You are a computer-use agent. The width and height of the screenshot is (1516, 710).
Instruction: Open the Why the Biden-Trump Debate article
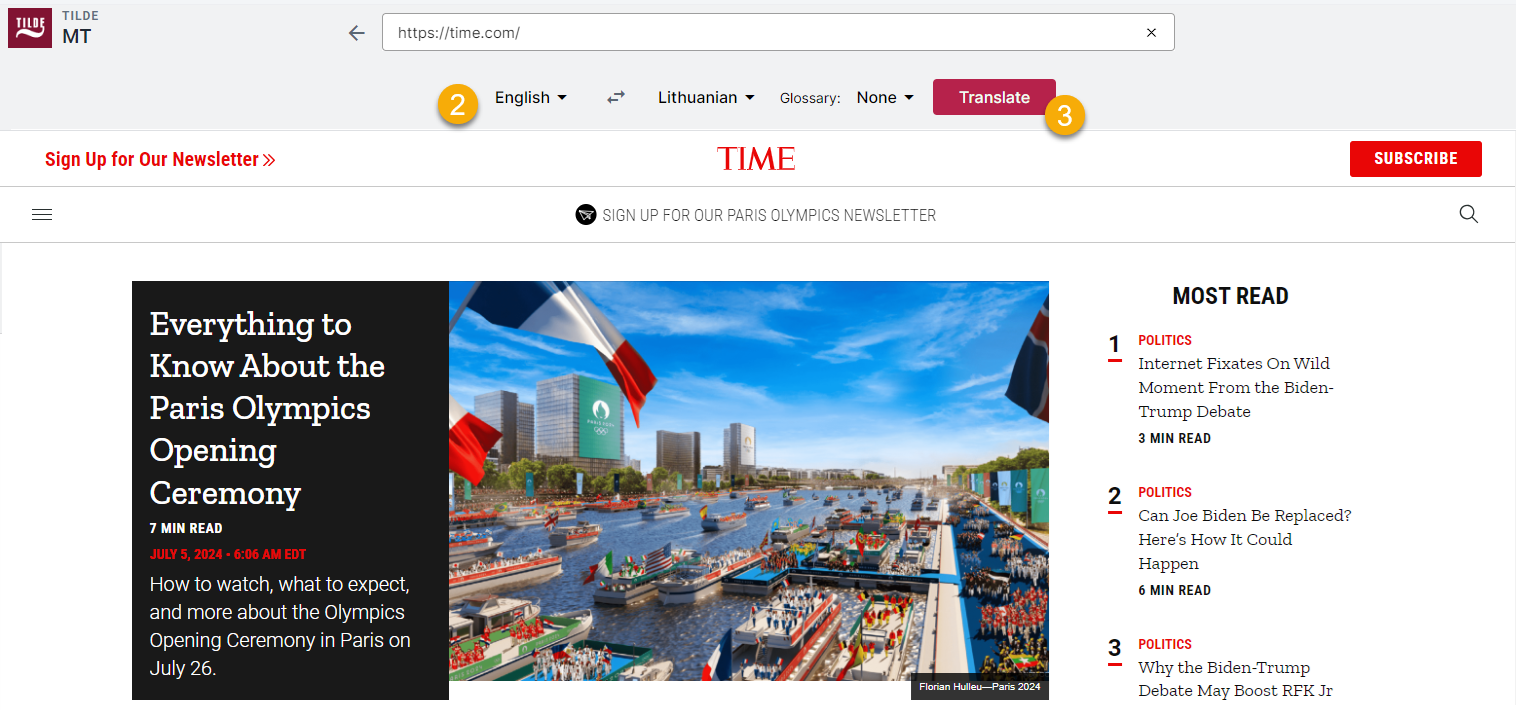1236,679
